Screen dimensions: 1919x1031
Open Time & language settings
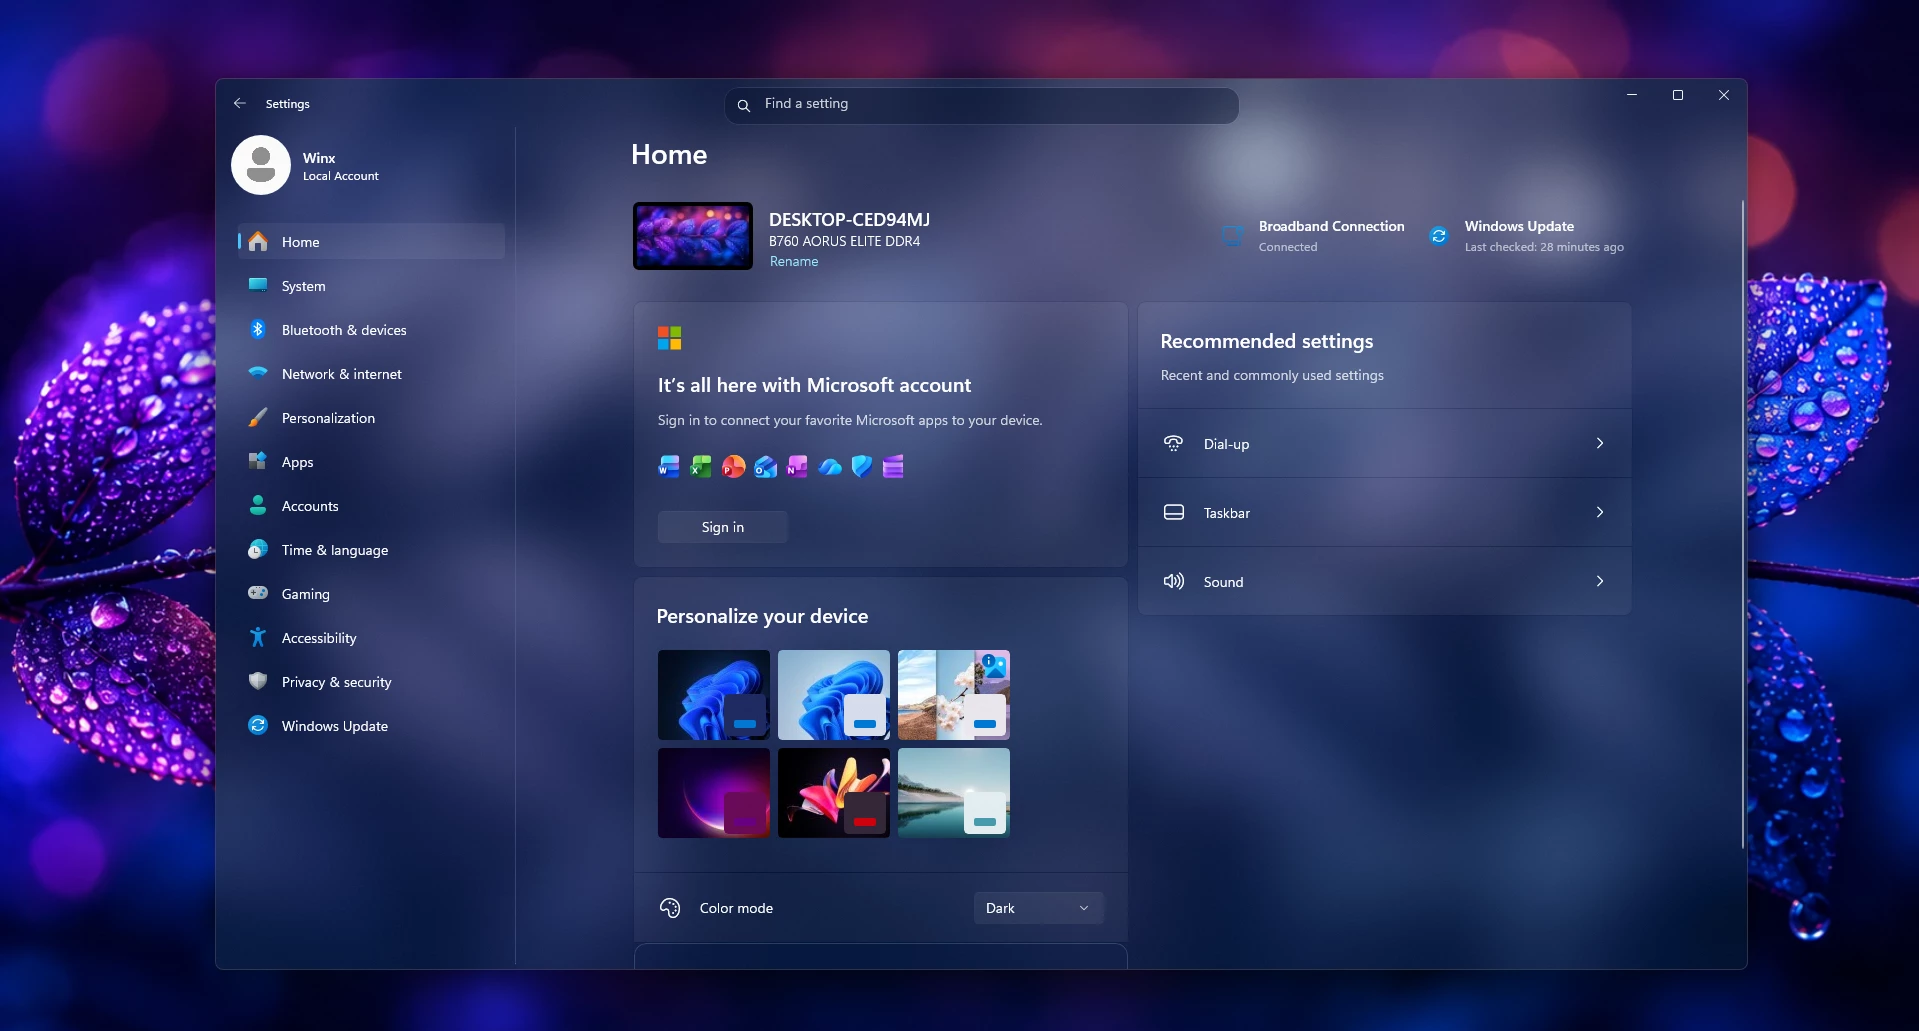pyautogui.click(x=371, y=550)
